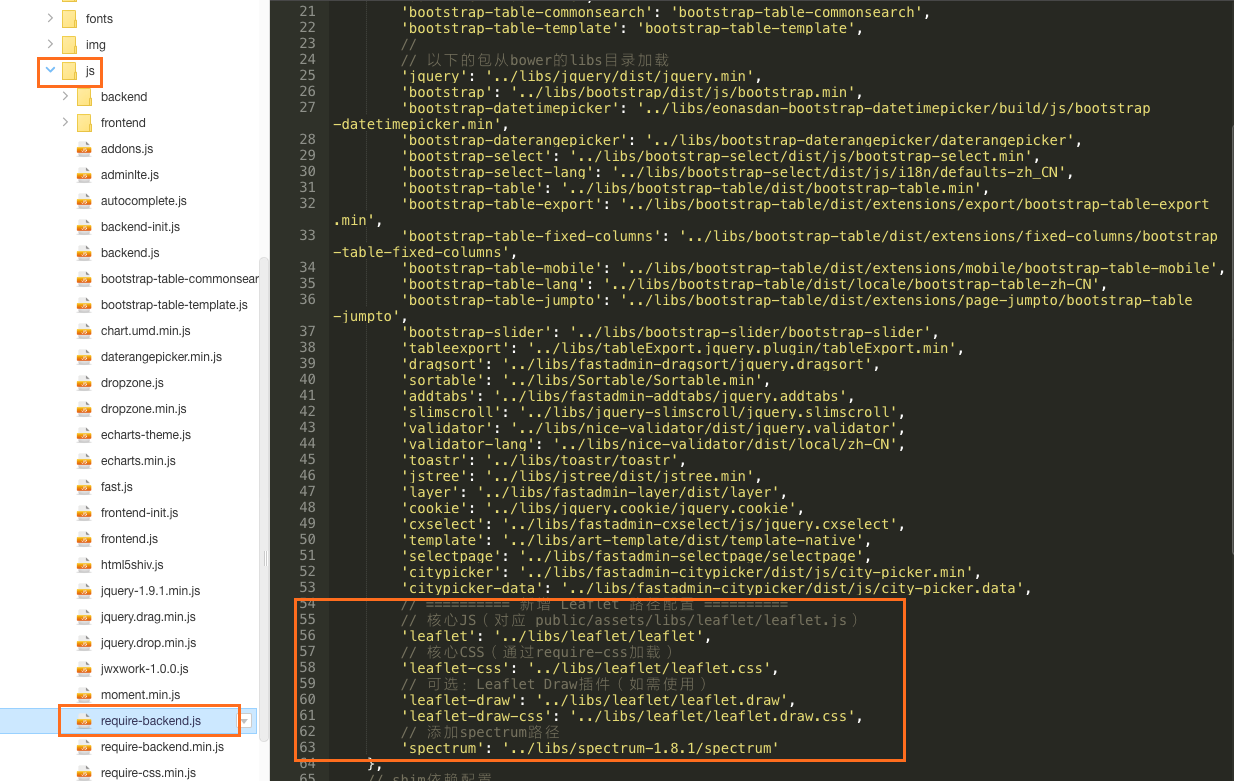Click the 'leaflet-draw-css' line in code
This screenshot has height=781, width=1234.
[631, 716]
